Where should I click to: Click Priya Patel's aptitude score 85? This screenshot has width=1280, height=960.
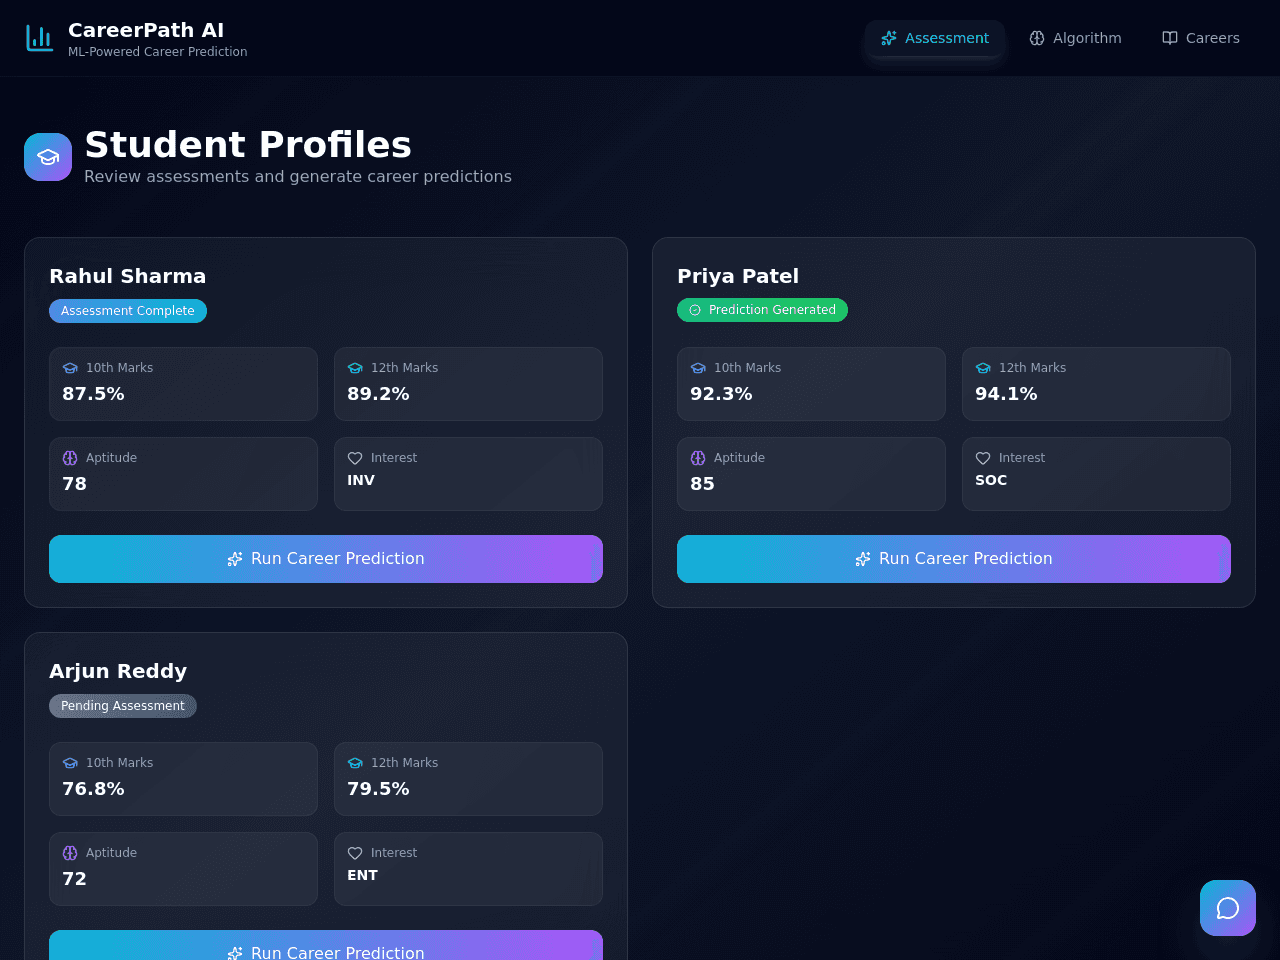(703, 484)
